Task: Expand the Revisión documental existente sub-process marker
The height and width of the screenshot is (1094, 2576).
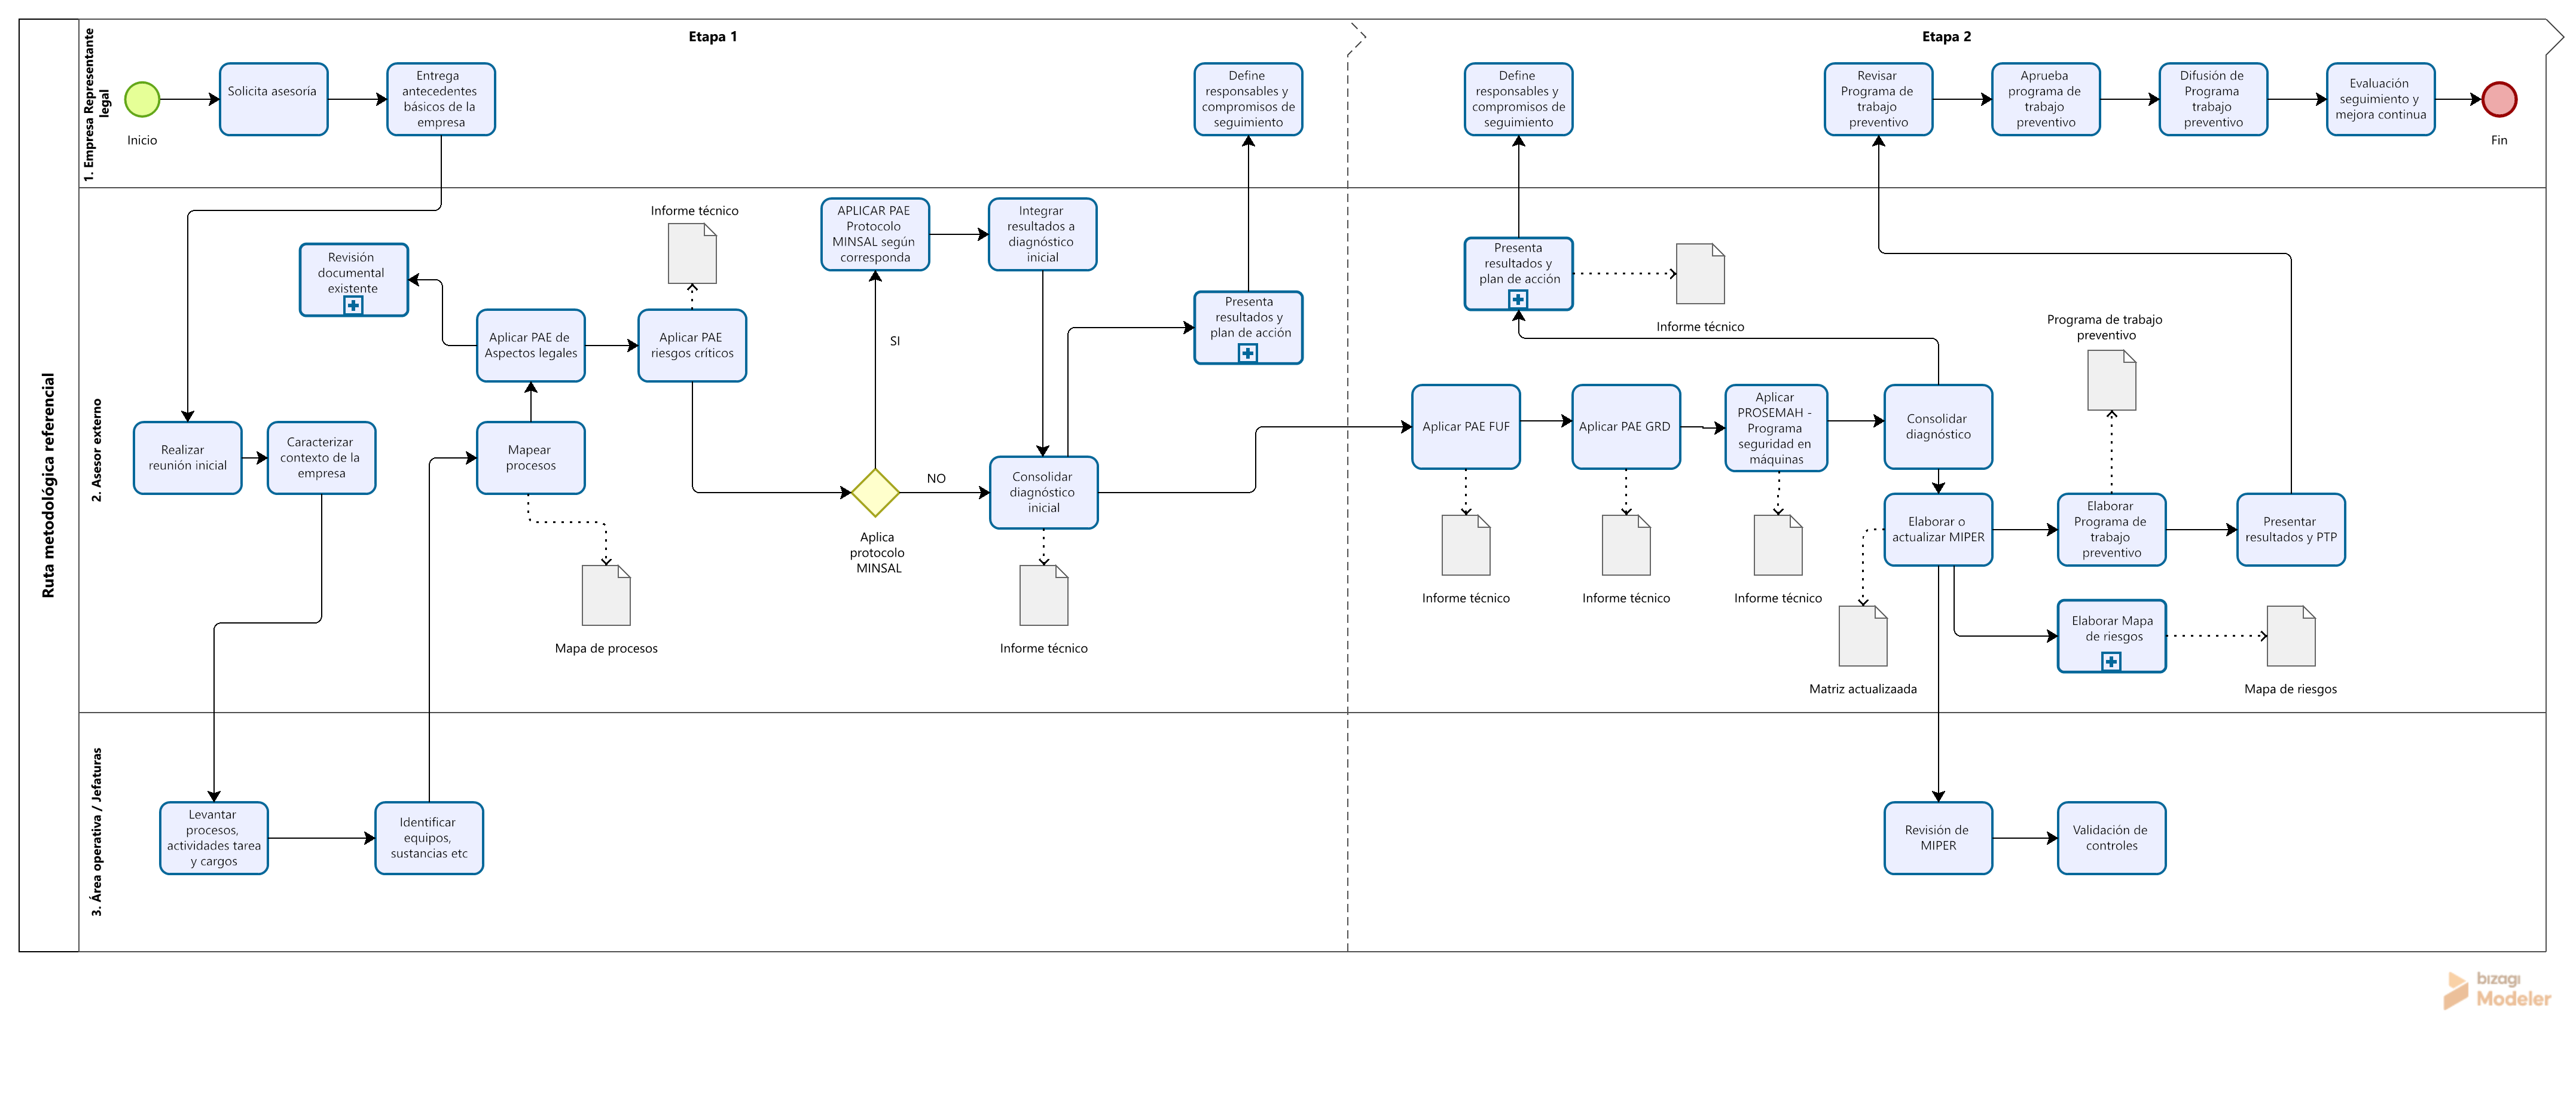Action: click(353, 305)
